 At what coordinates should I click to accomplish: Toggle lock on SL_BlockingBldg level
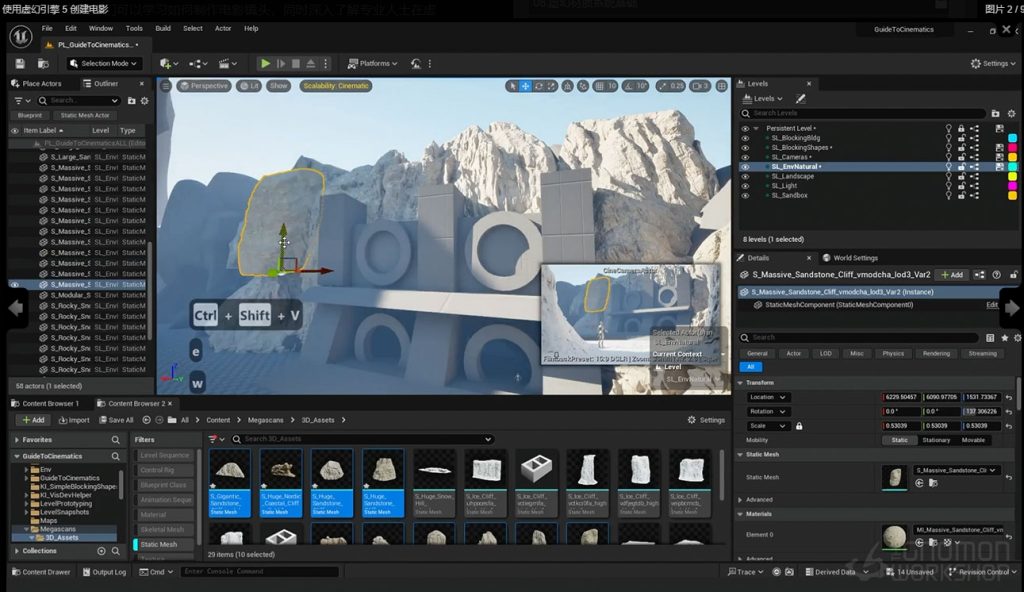pos(961,138)
